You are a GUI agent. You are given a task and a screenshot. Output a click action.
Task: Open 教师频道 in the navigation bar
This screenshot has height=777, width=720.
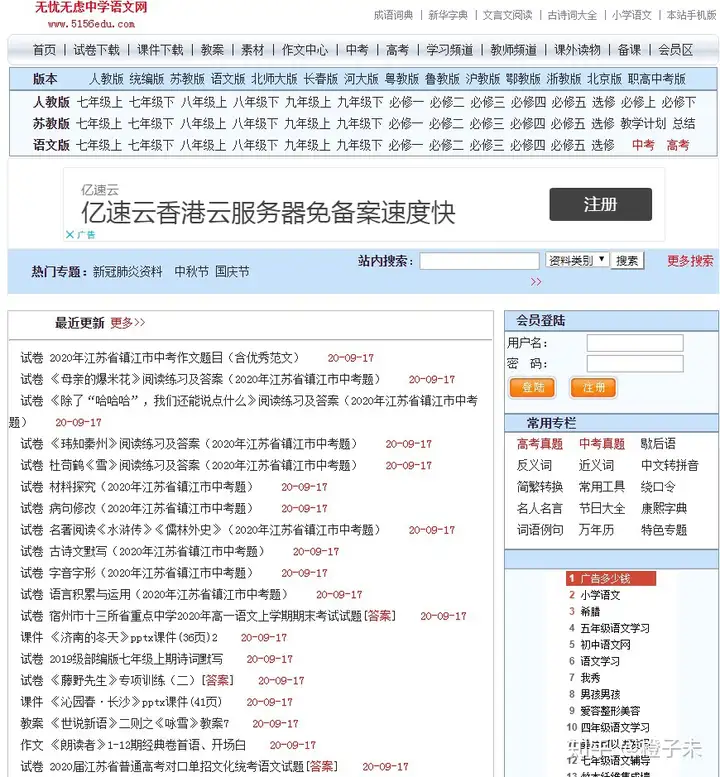tap(513, 50)
